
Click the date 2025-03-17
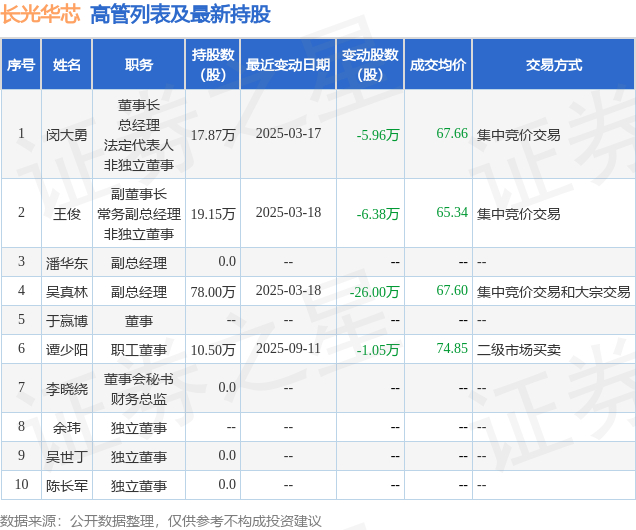coord(288,133)
